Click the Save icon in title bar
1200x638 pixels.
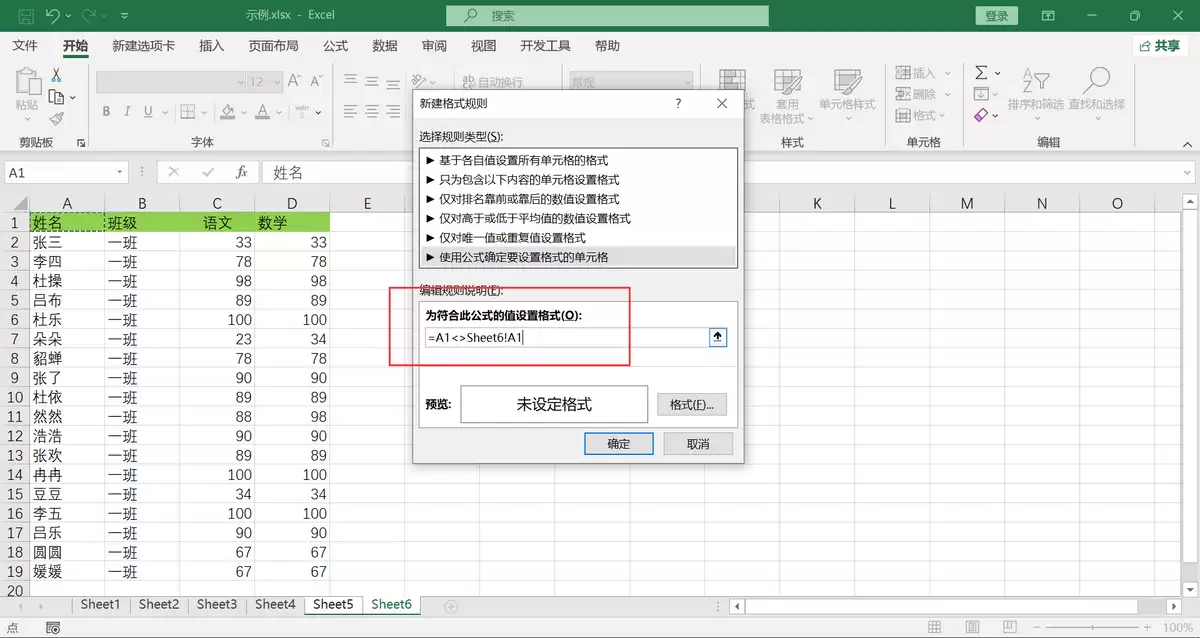pos(25,16)
